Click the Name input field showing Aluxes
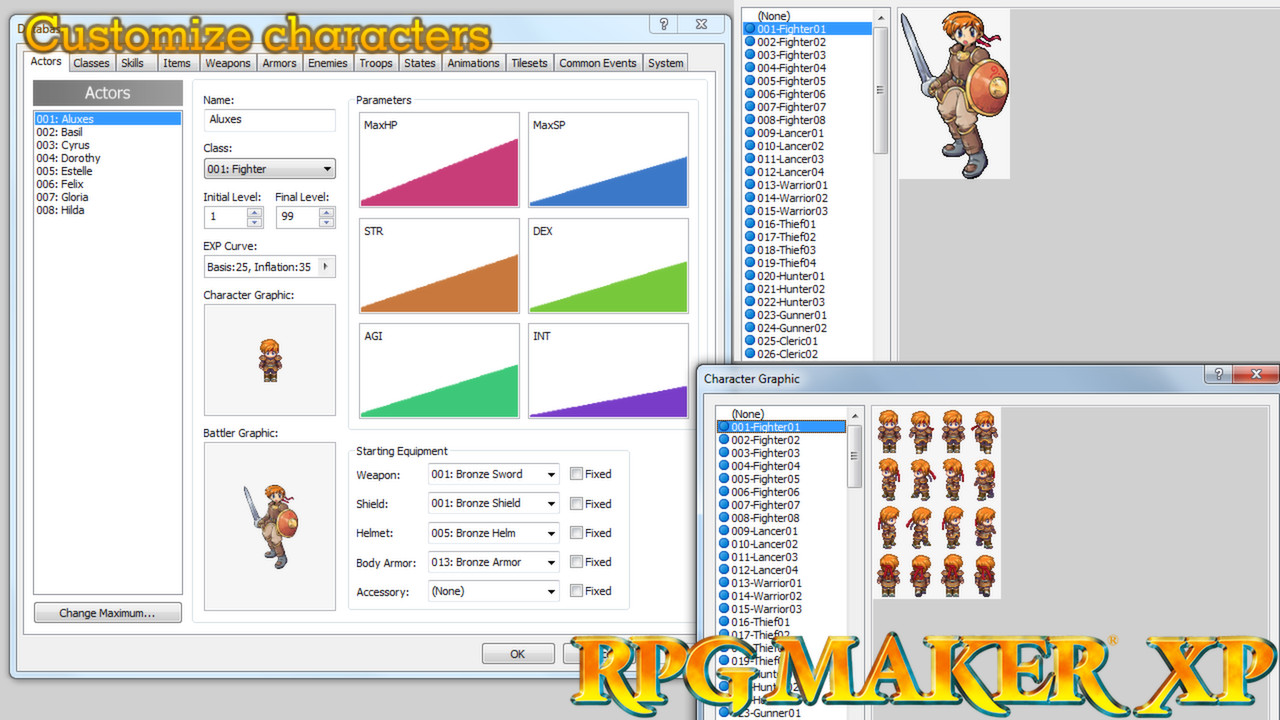This screenshot has height=720, width=1280. (x=269, y=120)
